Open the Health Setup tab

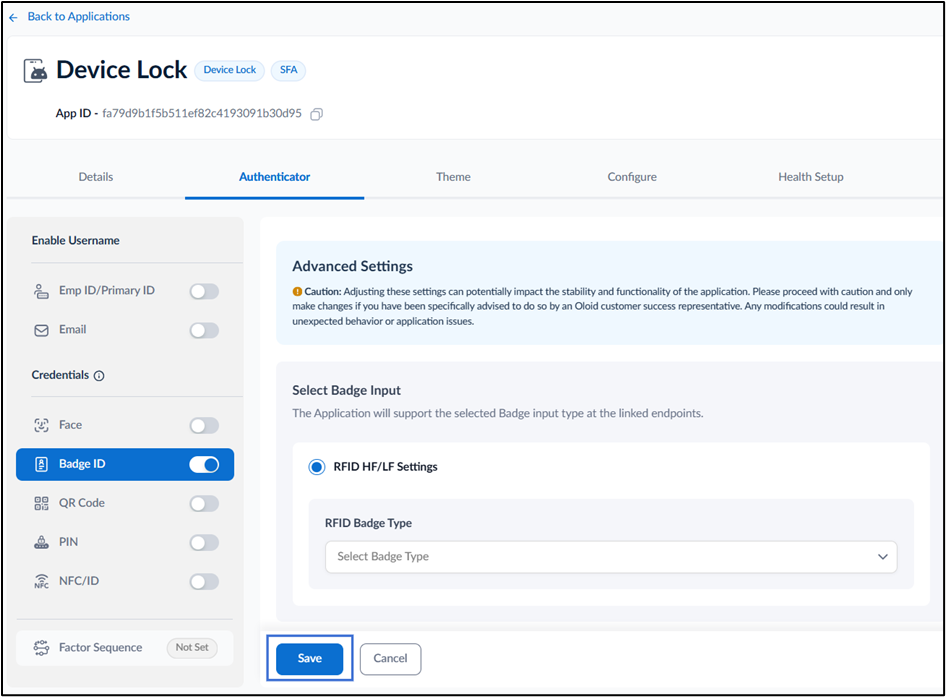(x=810, y=177)
